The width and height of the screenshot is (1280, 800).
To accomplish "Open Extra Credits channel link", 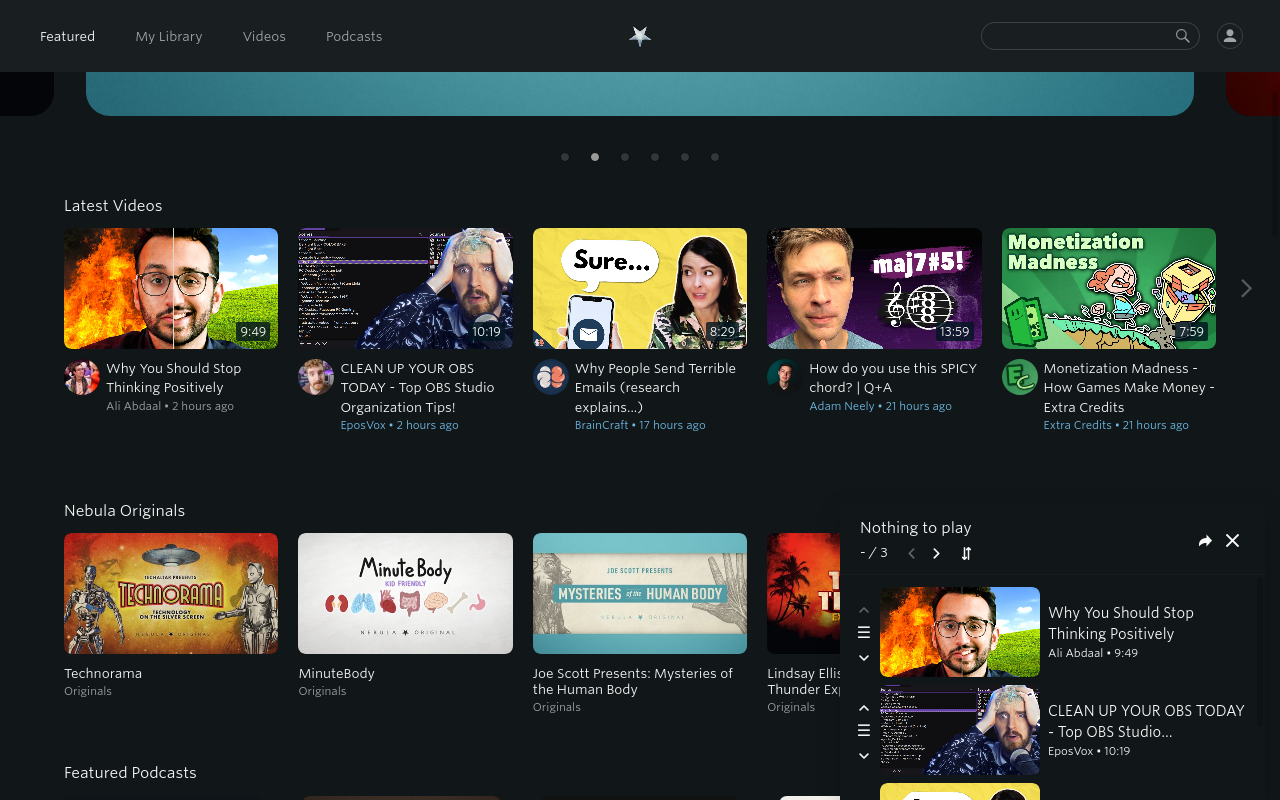I will click(1078, 425).
